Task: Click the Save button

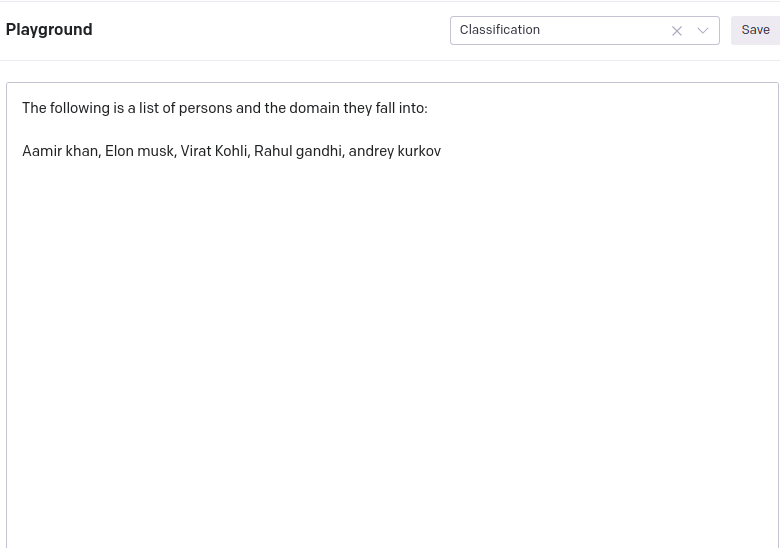Action: [755, 30]
